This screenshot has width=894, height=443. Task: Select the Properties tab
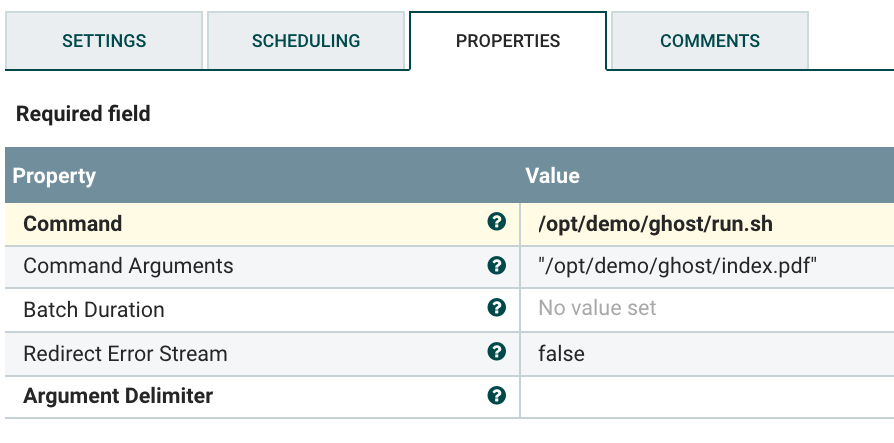click(508, 41)
